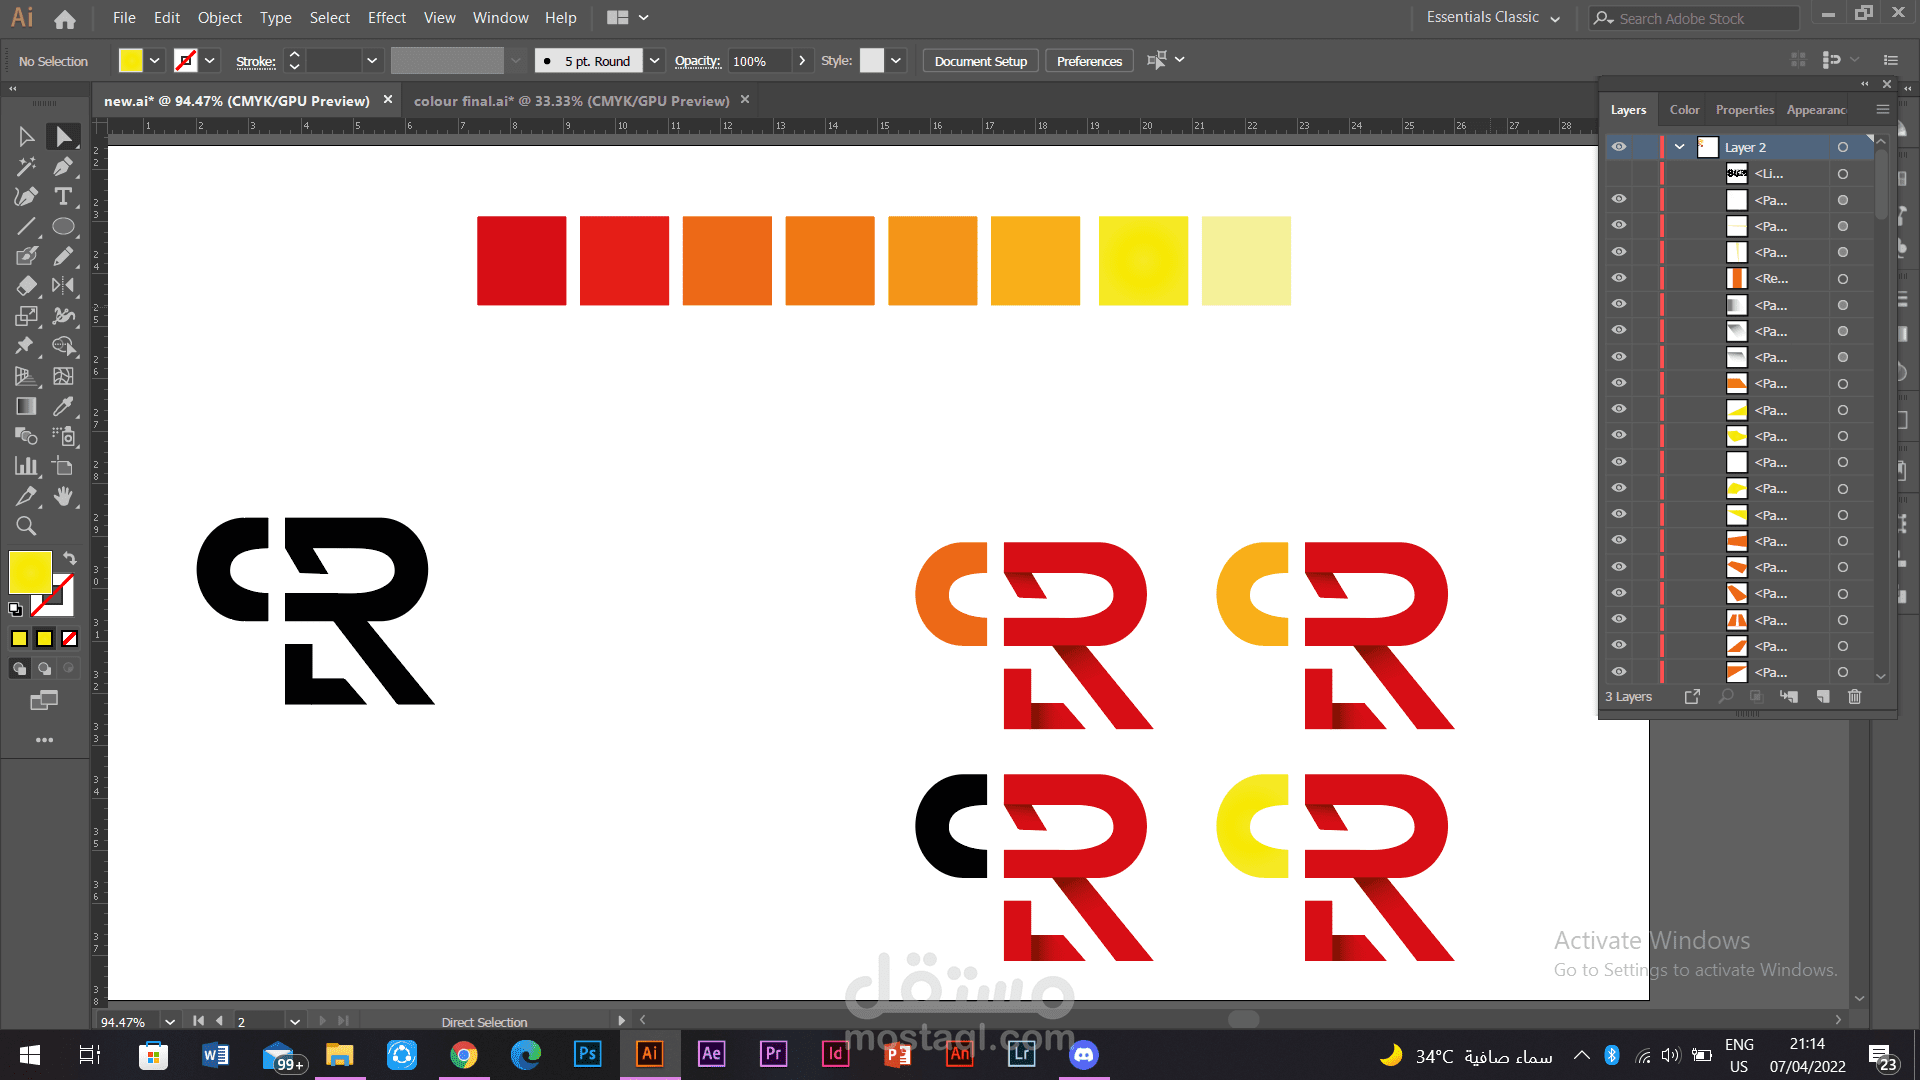The width and height of the screenshot is (1920, 1080).
Task: Open the Effect menu
Action: (386, 18)
